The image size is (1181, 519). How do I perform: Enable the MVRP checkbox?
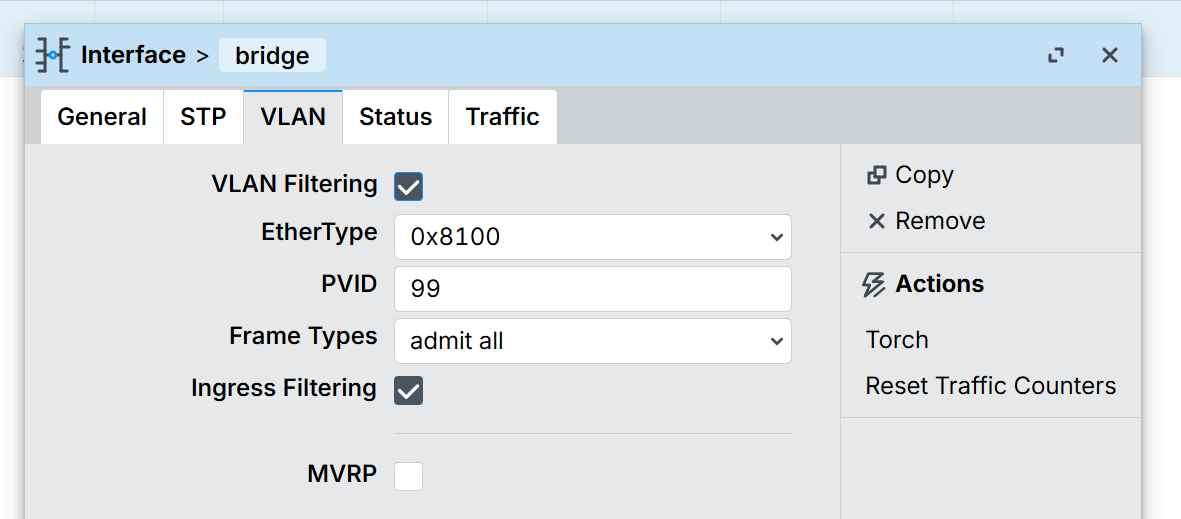(408, 476)
